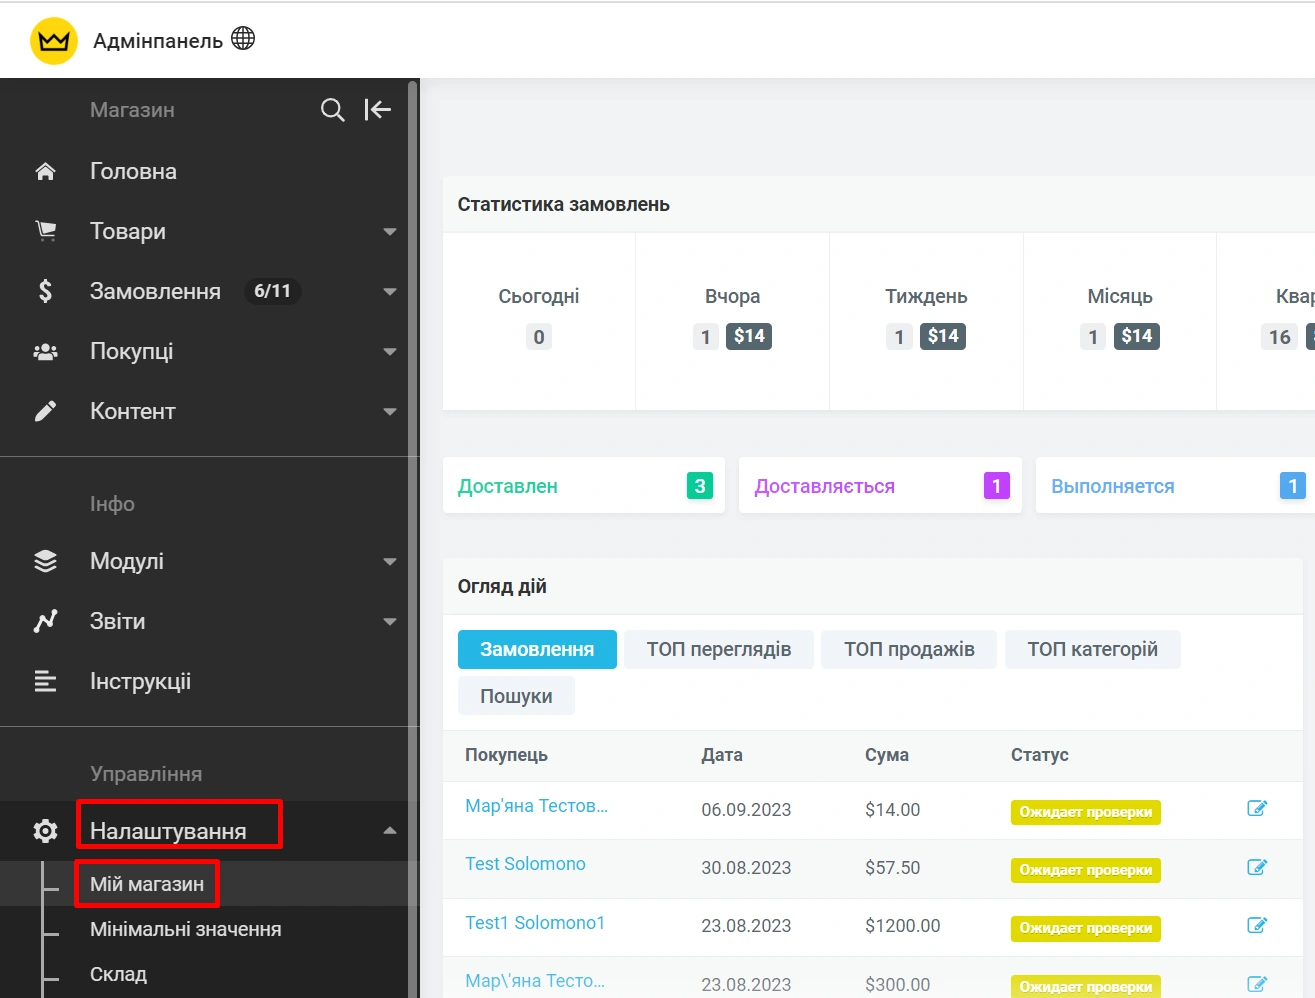Click the shopping cart icon beside Товари
Viewport: 1315px width, 998px height.
click(x=45, y=231)
